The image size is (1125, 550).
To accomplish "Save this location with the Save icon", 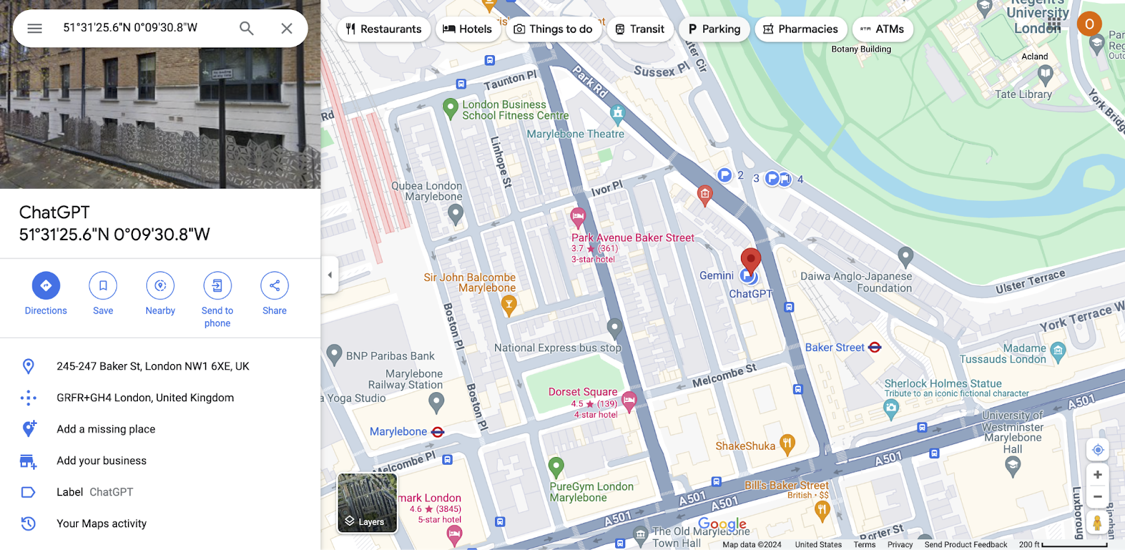I will [x=103, y=285].
